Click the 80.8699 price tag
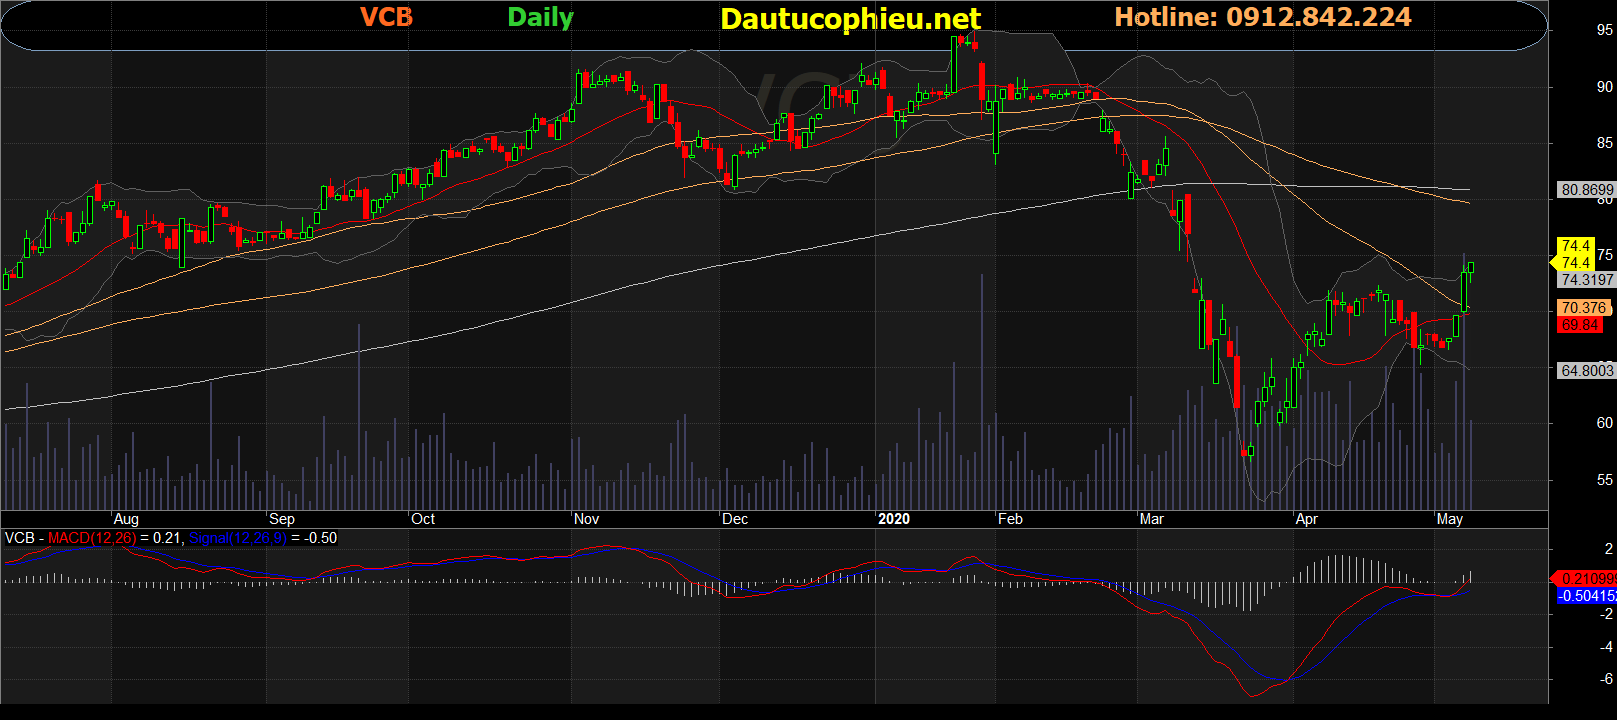This screenshot has height=720, width=1617. pos(1587,190)
